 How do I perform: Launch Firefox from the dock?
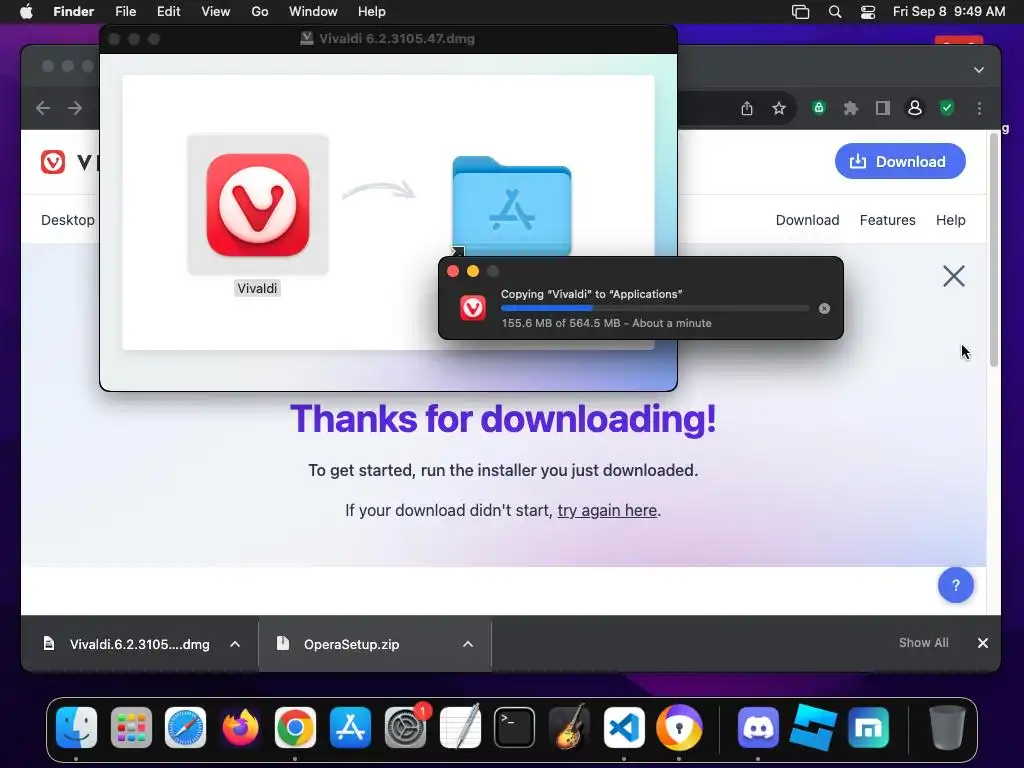click(240, 728)
